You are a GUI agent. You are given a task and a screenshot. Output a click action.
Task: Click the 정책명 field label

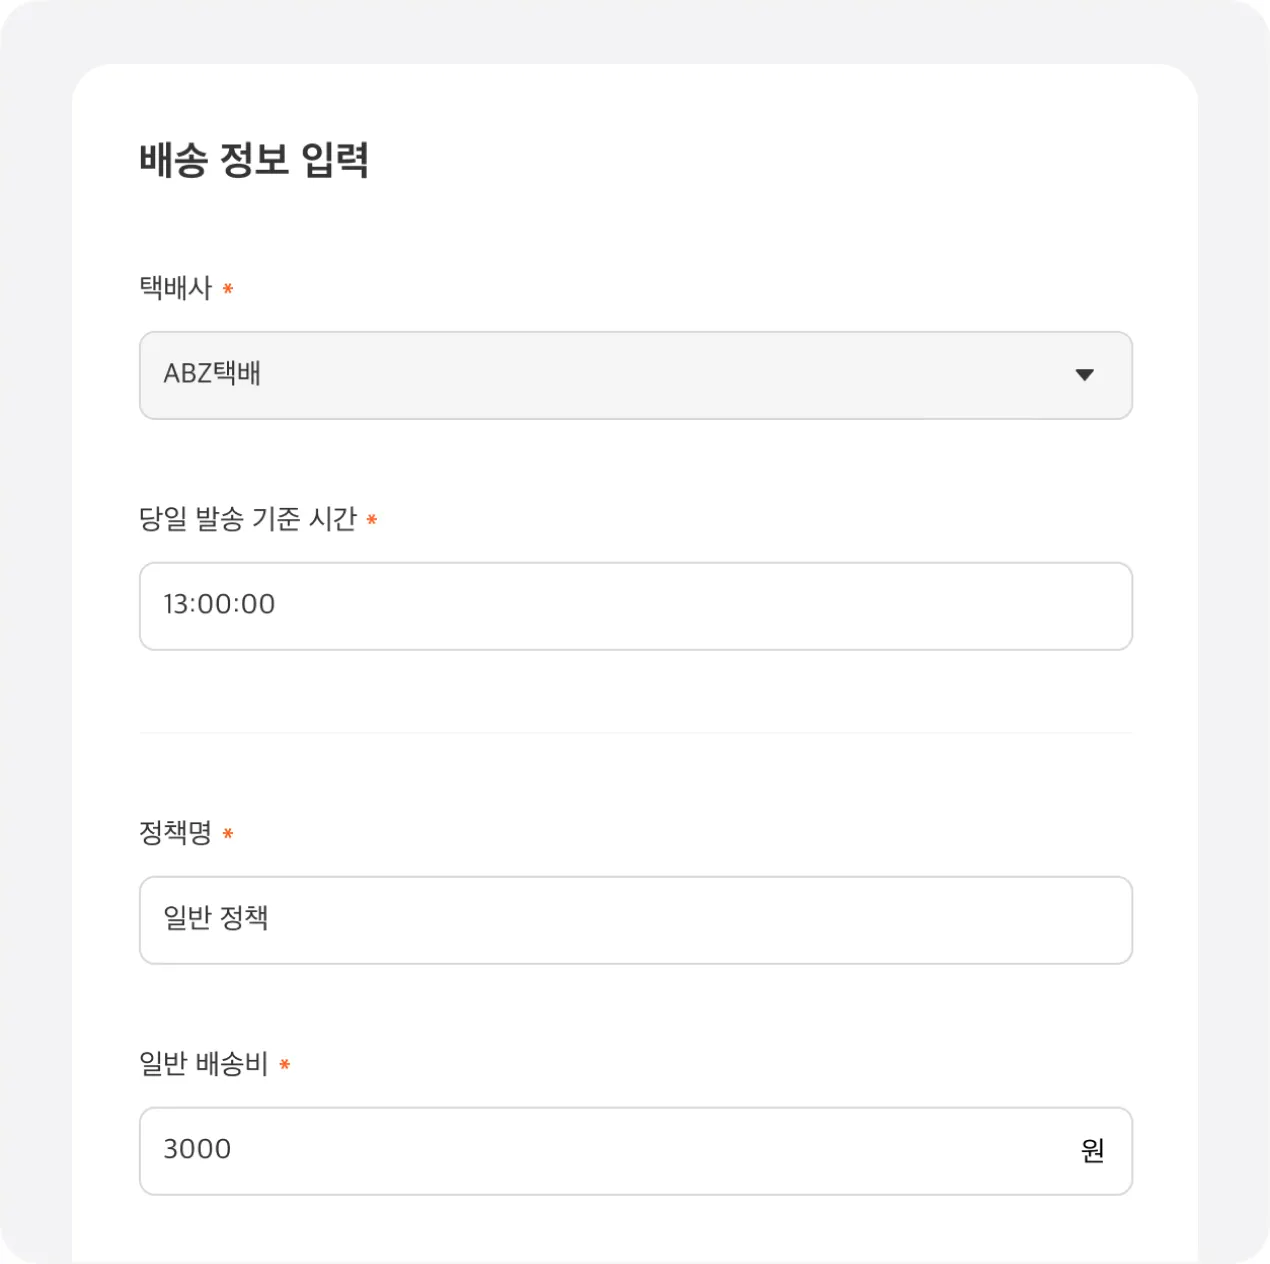(x=176, y=833)
